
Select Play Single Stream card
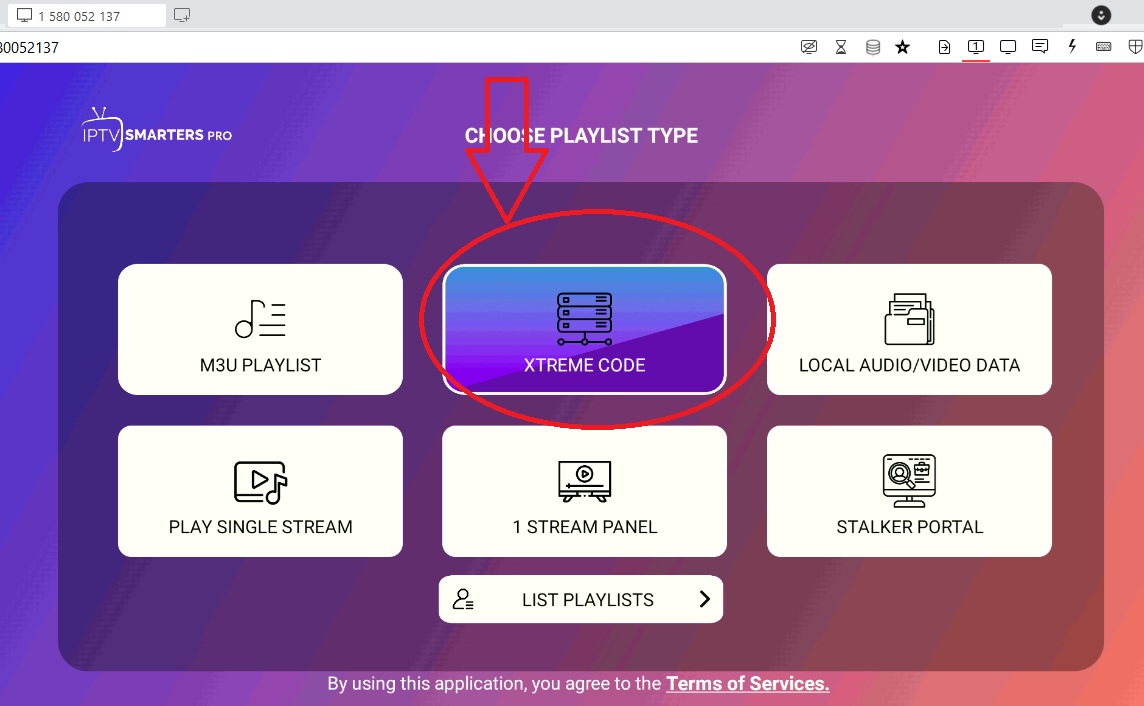tap(260, 491)
